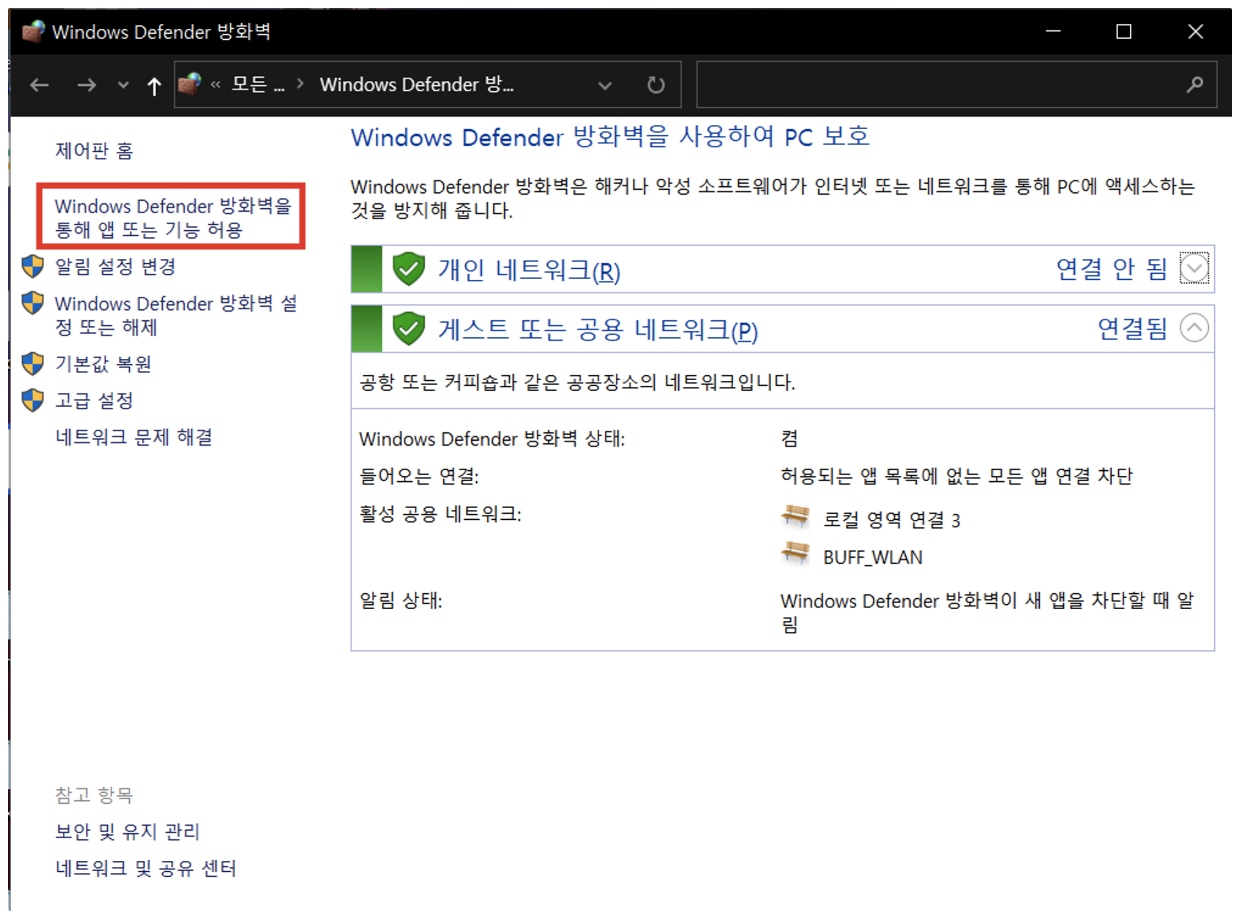The width and height of the screenshot is (1252, 918).
Task: Click the 개인 네트워크(R) heading
Action: [x=529, y=270]
